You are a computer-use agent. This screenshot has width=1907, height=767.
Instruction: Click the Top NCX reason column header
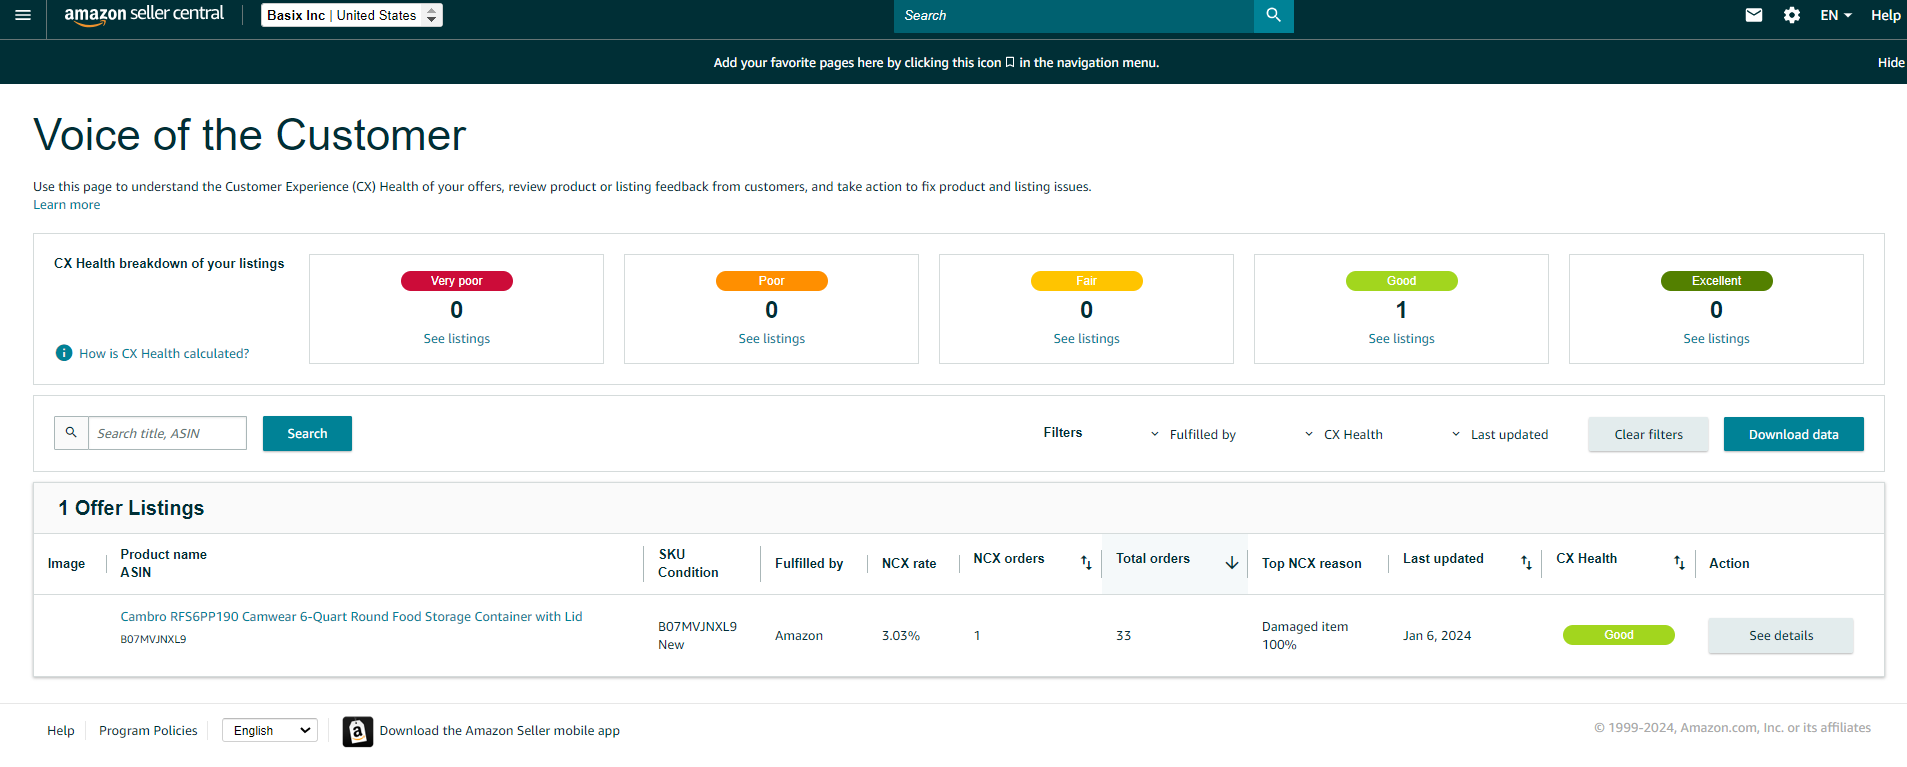coord(1312,563)
